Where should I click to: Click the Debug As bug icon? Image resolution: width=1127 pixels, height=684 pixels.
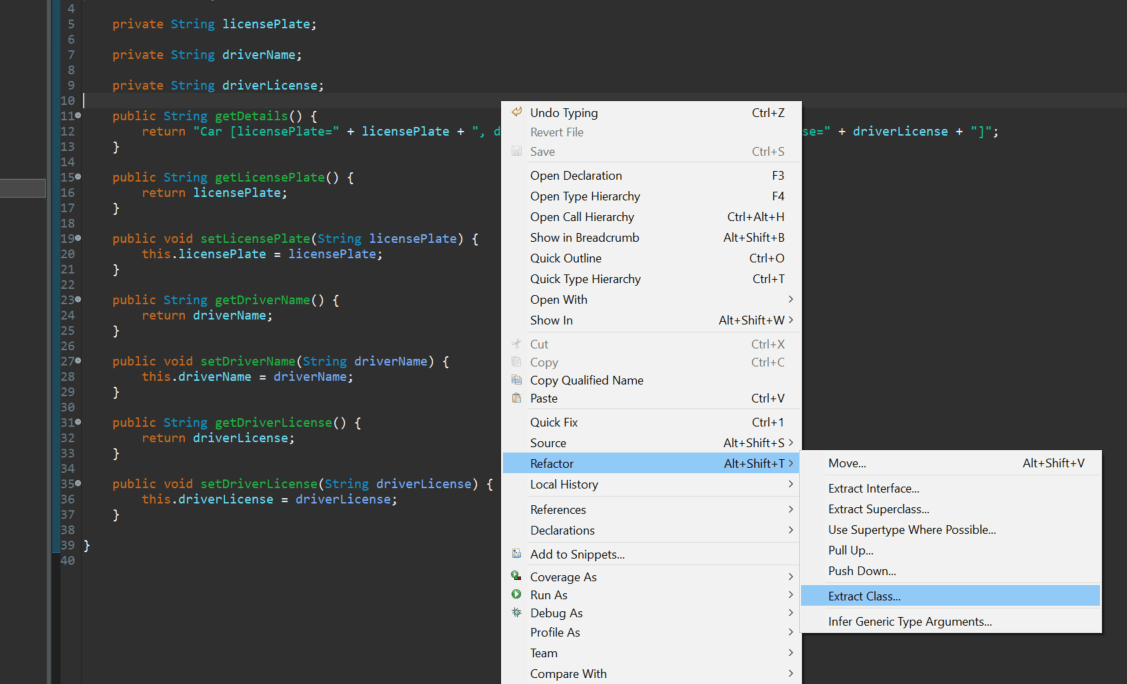(x=516, y=612)
